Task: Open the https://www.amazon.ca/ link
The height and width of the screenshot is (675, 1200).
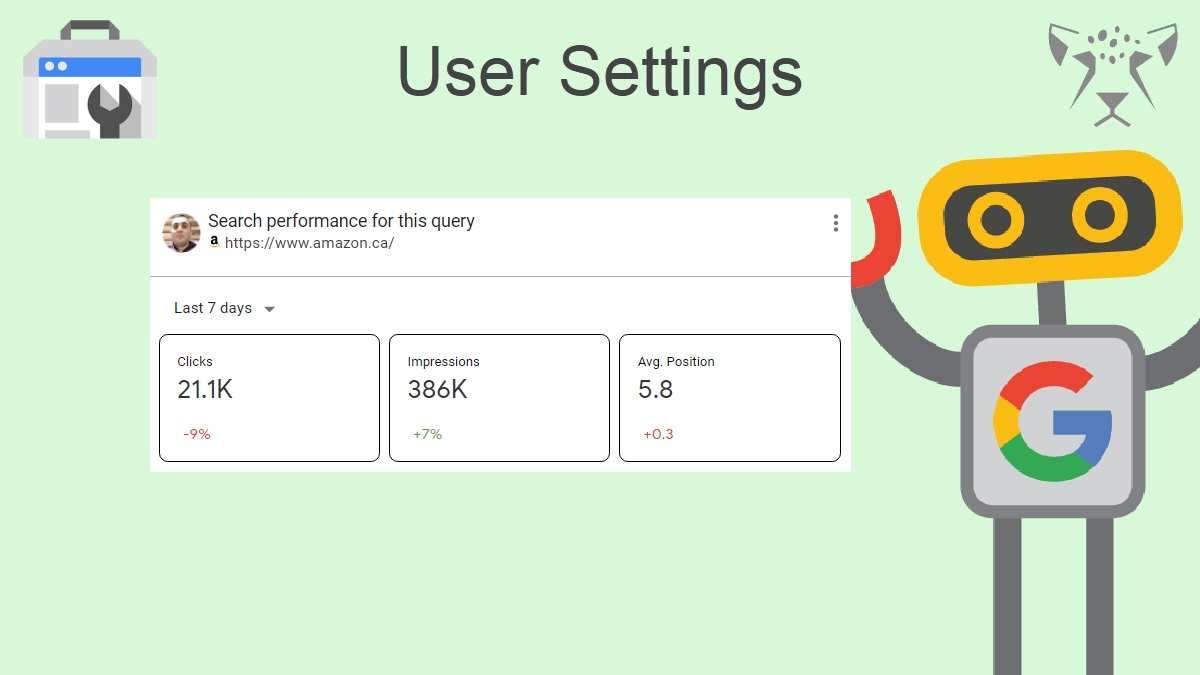Action: pyautogui.click(x=309, y=243)
